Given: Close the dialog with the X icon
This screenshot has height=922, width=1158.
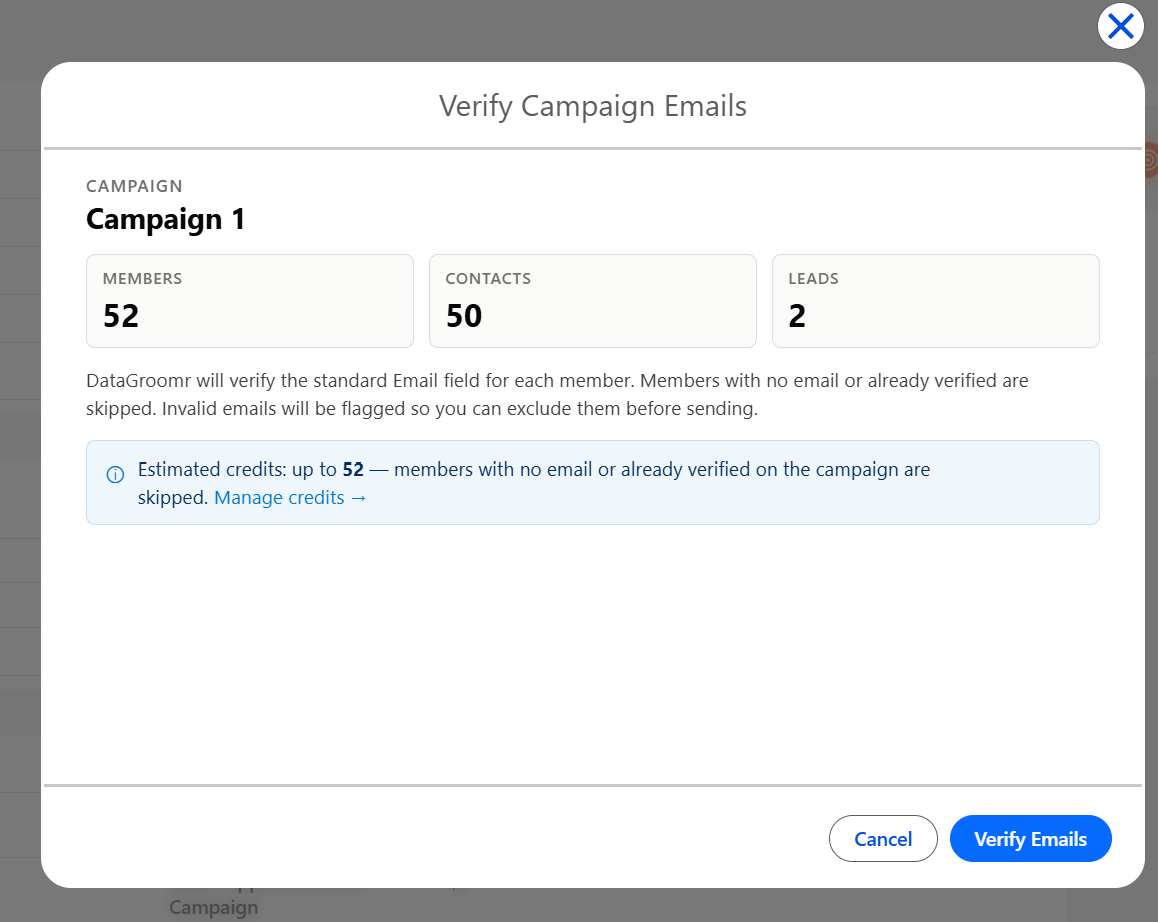Looking at the screenshot, I should tap(1120, 27).
